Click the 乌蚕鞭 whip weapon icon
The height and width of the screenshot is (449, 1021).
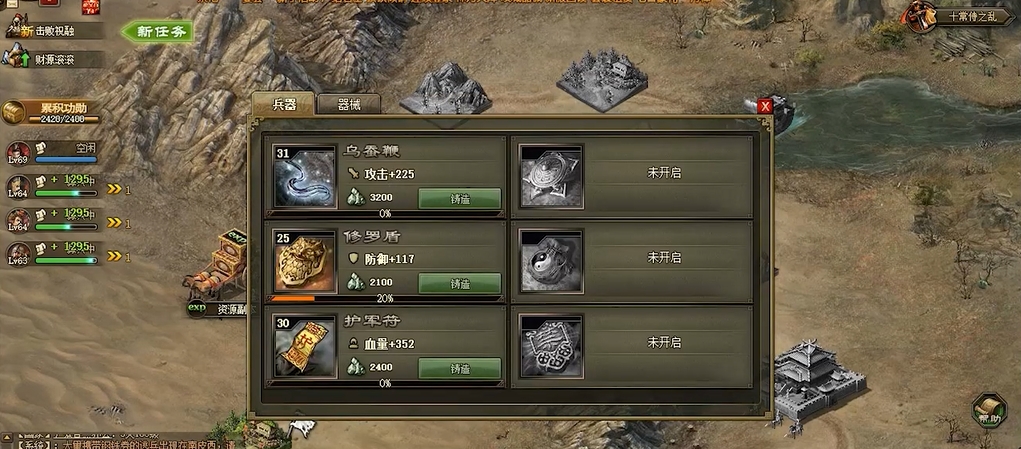pos(305,176)
